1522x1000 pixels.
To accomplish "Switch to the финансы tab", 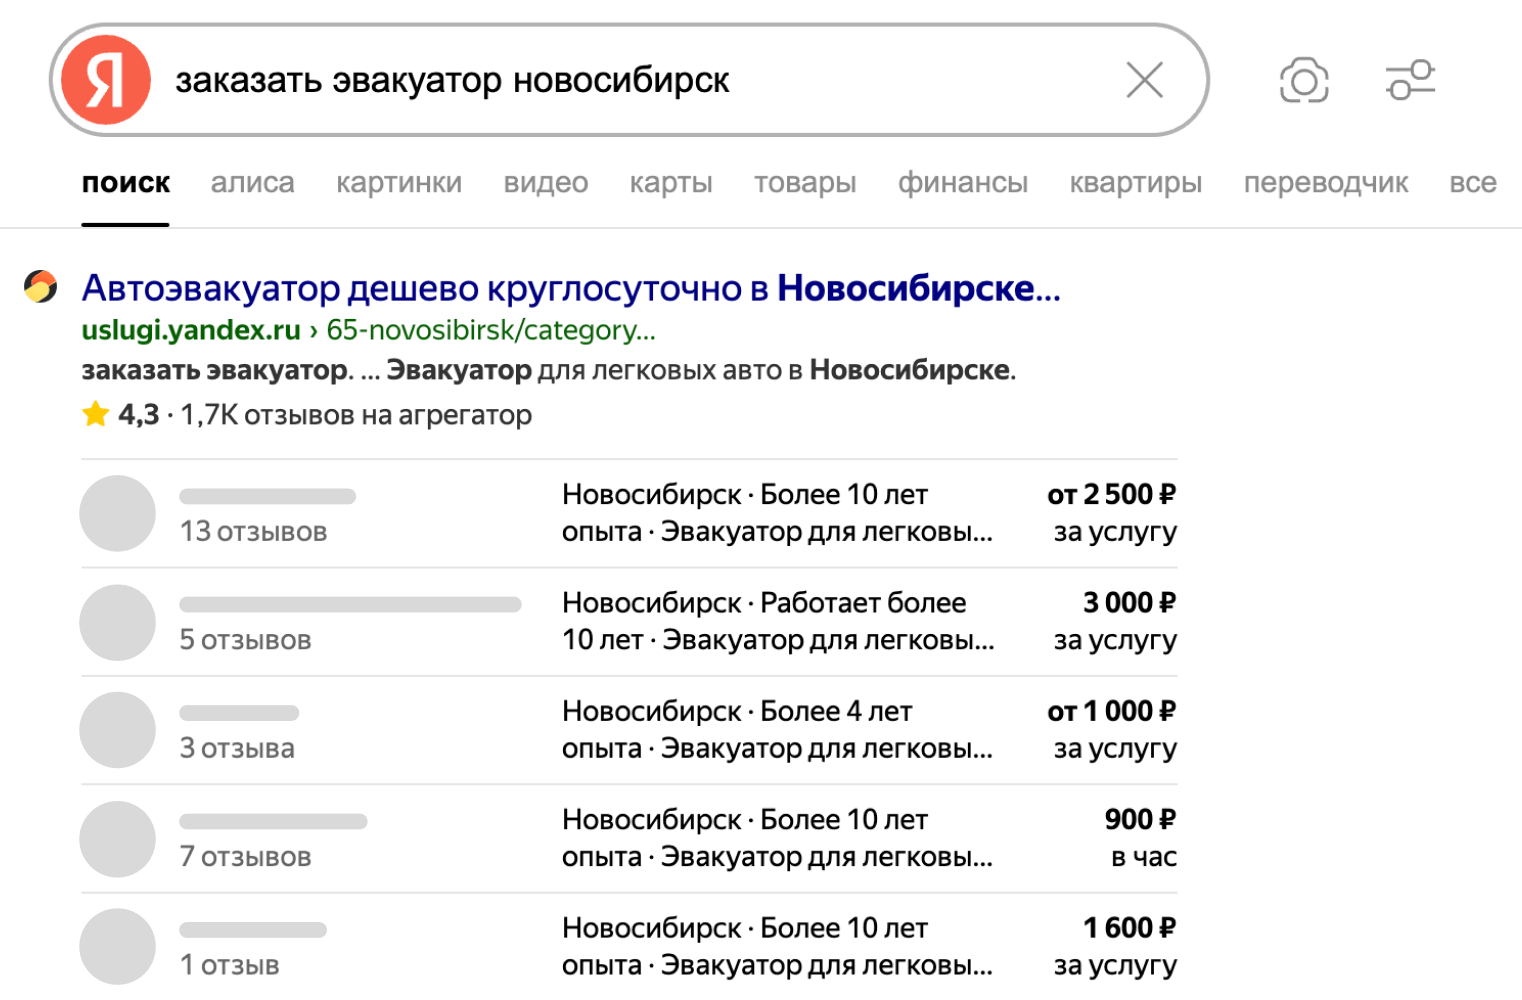I will pyautogui.click(x=962, y=182).
